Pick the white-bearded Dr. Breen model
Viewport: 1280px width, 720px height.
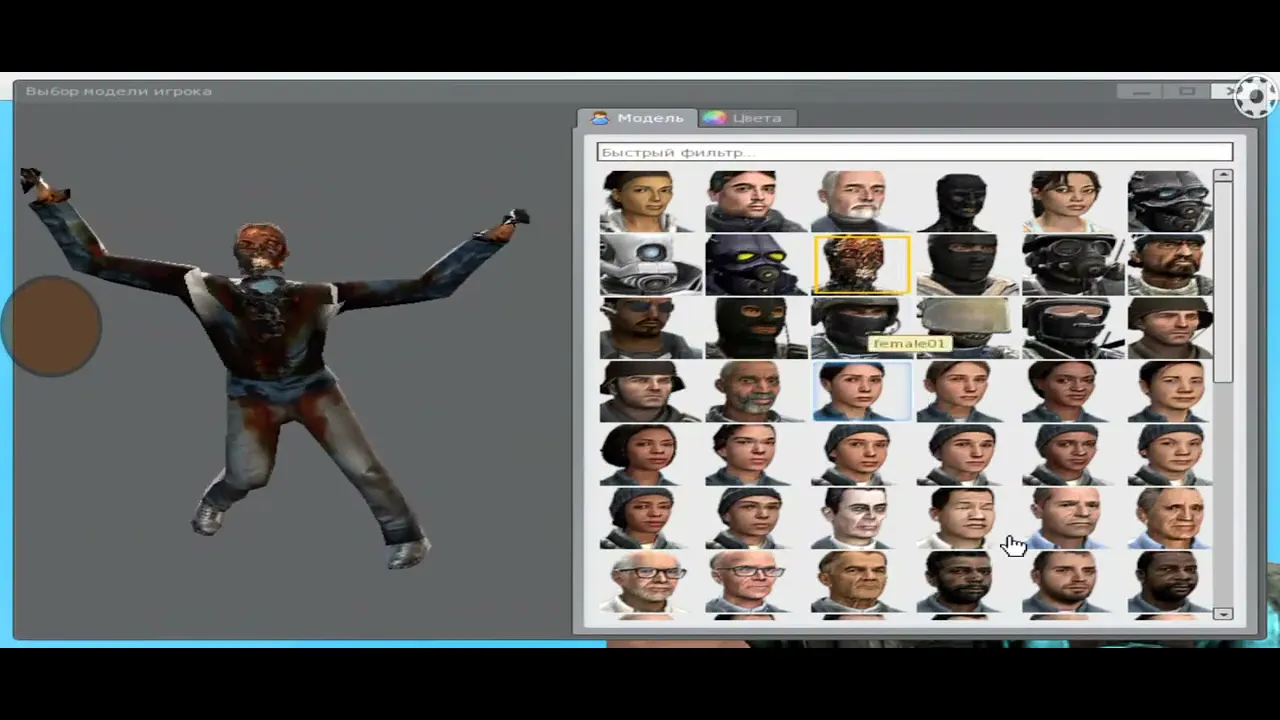(862, 201)
